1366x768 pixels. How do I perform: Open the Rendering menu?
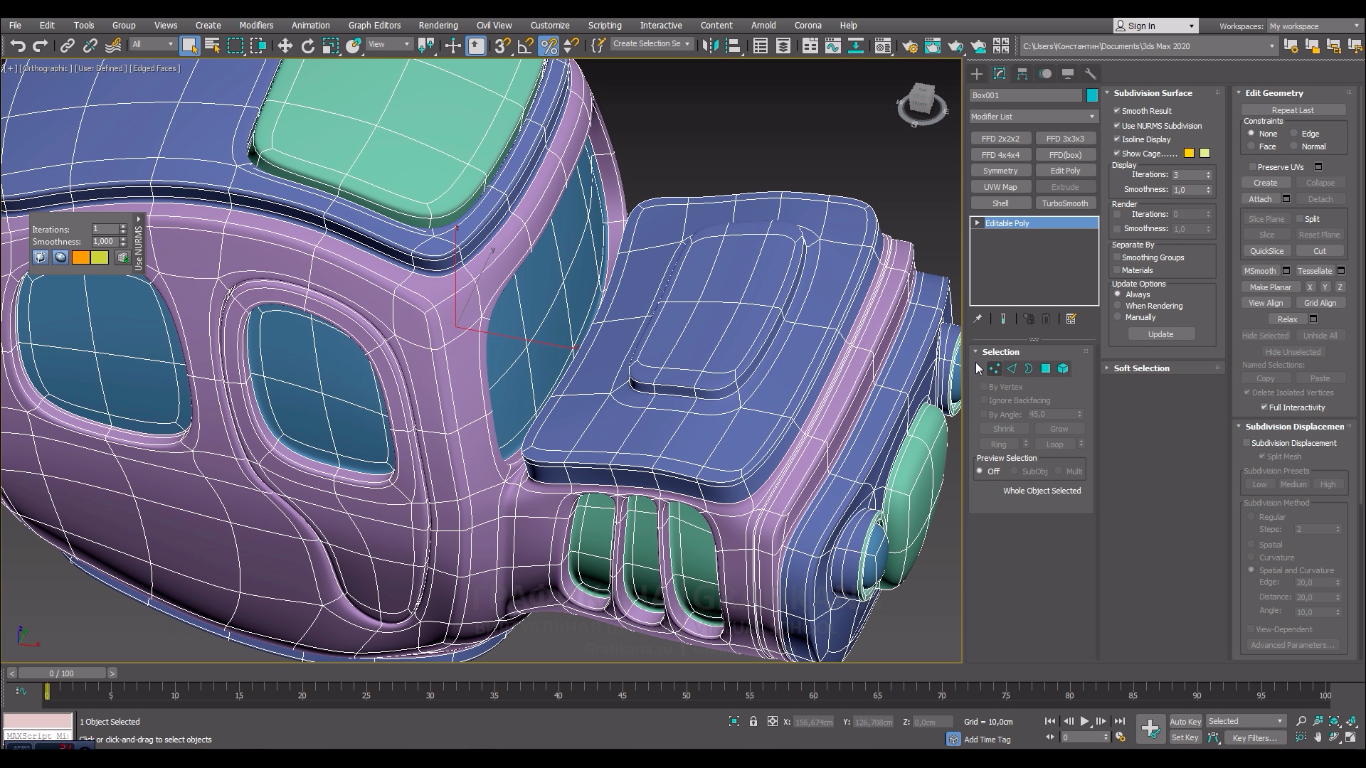point(438,25)
